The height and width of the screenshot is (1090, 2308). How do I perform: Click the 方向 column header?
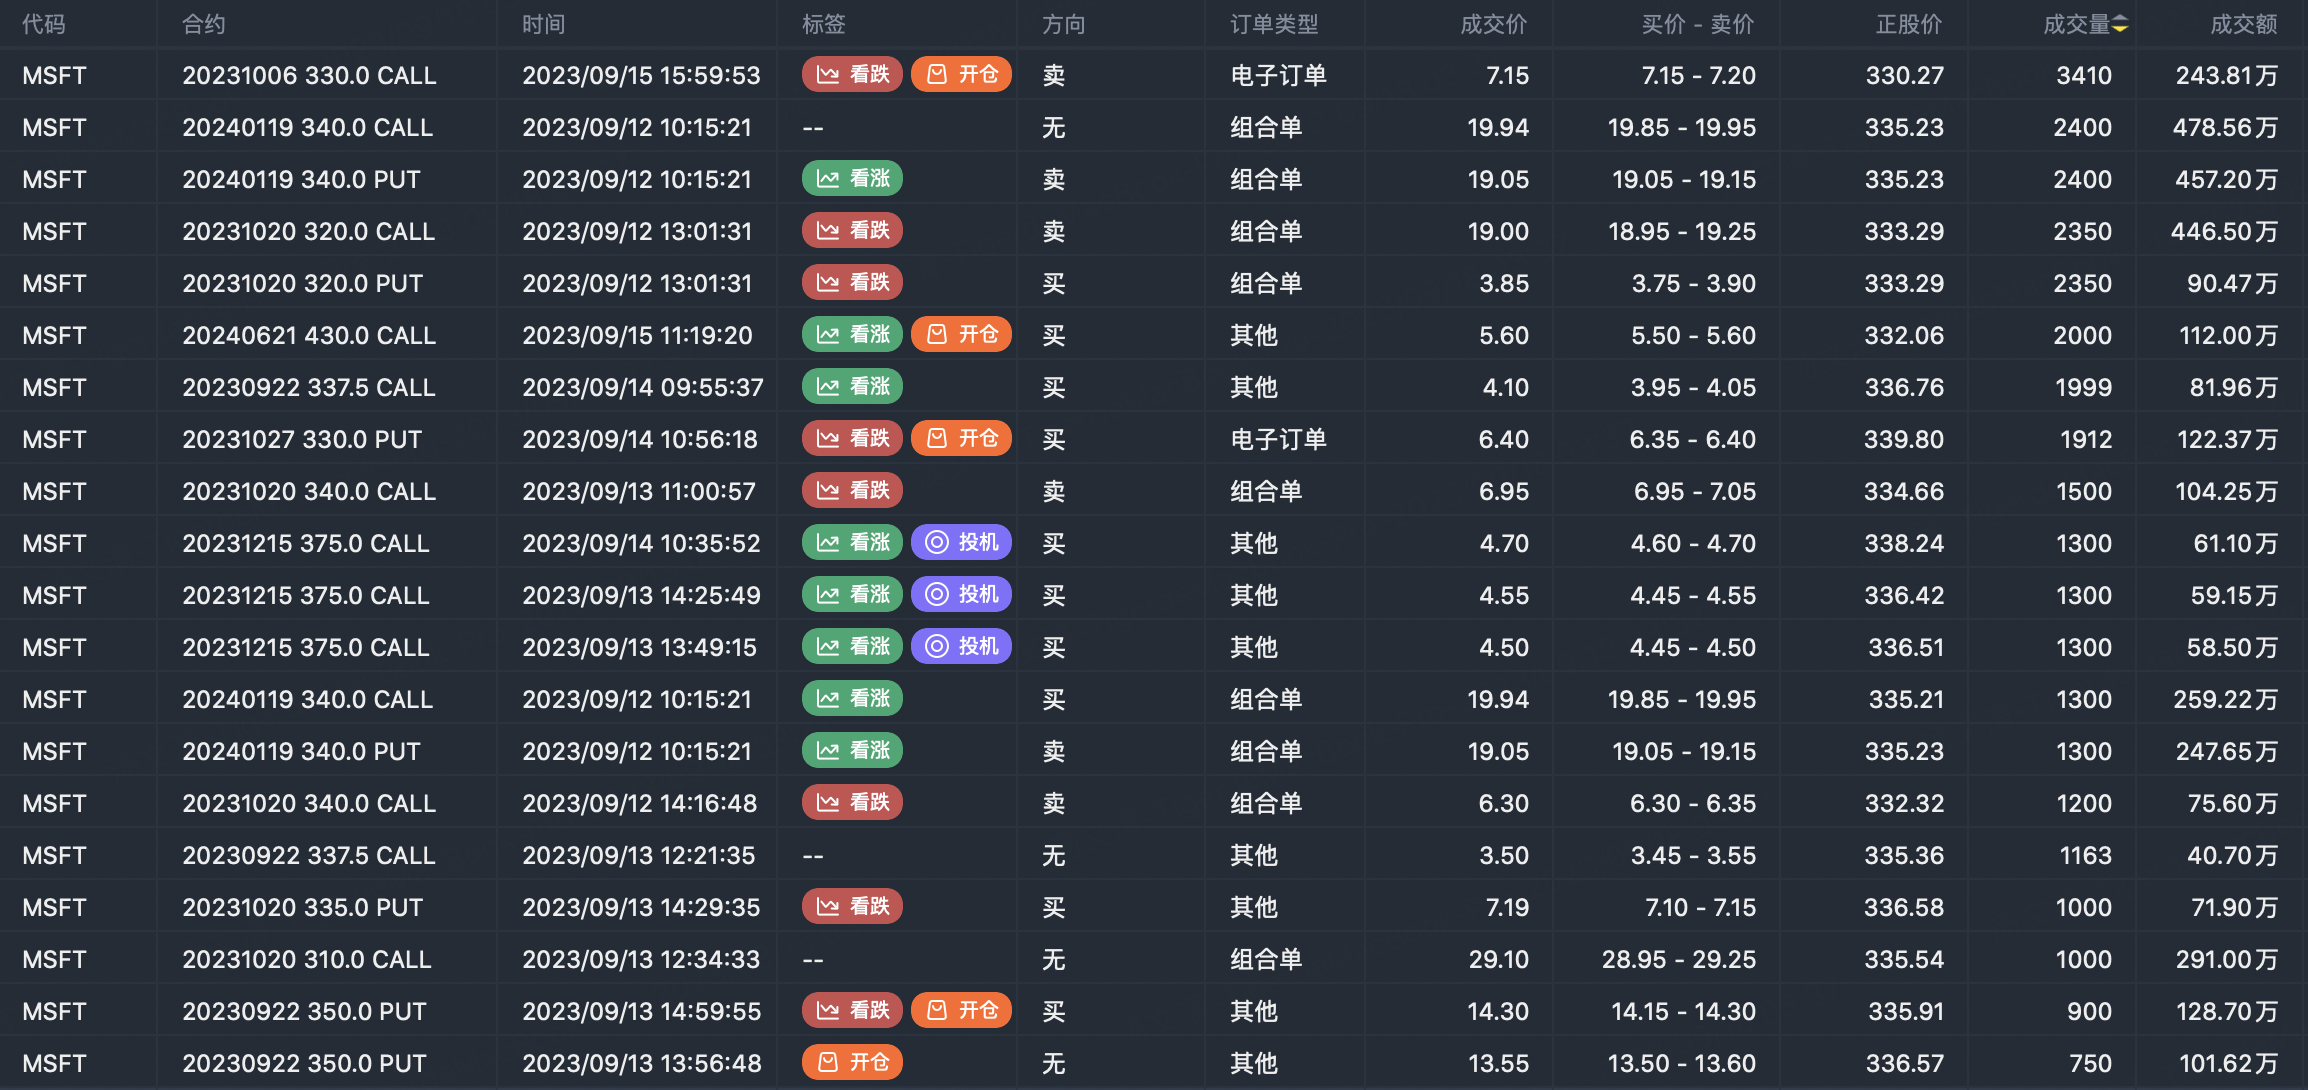(1064, 25)
